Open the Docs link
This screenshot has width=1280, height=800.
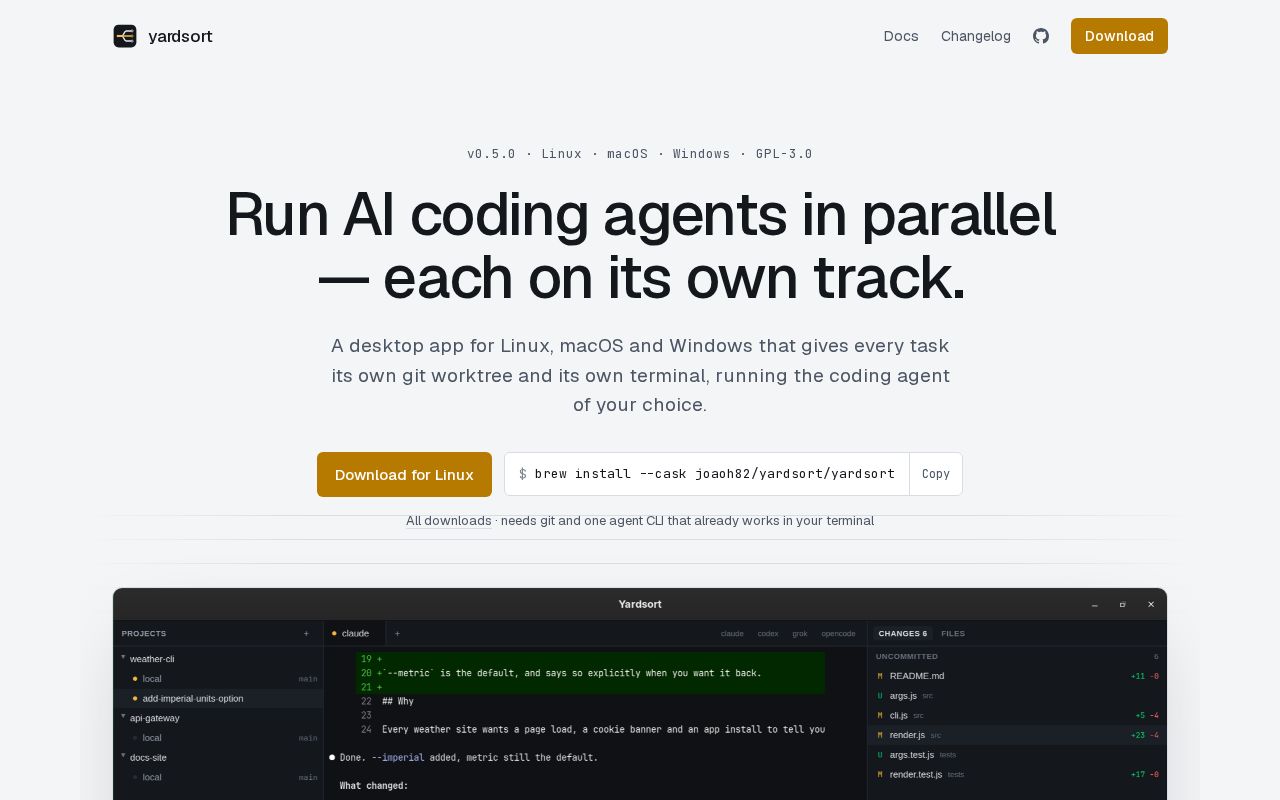pyautogui.click(x=901, y=36)
